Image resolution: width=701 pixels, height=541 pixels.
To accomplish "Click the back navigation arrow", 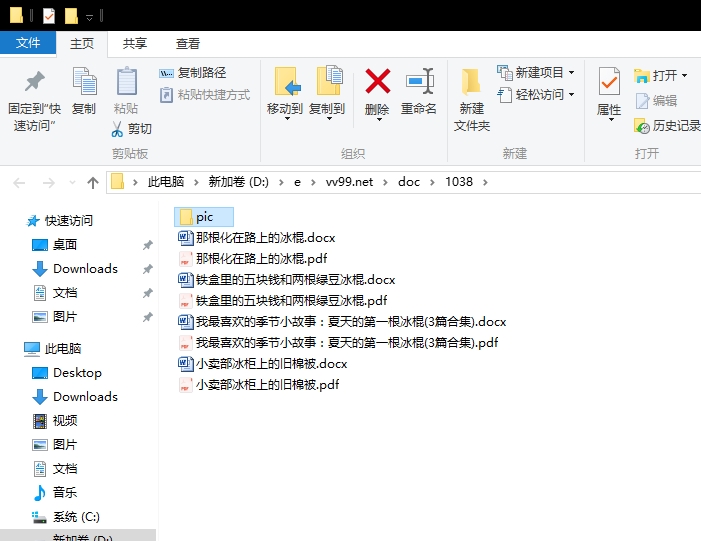I will (19, 182).
